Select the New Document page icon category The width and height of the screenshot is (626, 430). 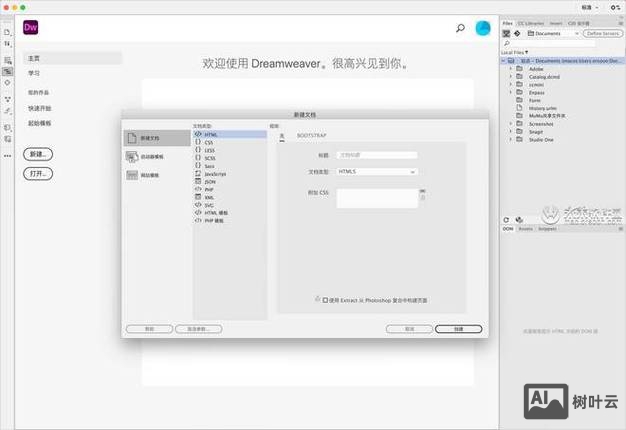tap(157, 138)
